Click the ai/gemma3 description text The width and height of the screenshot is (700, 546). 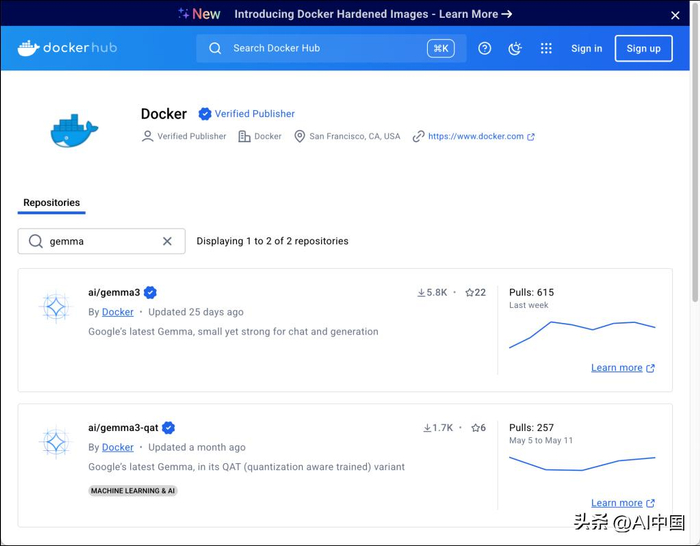(233, 332)
